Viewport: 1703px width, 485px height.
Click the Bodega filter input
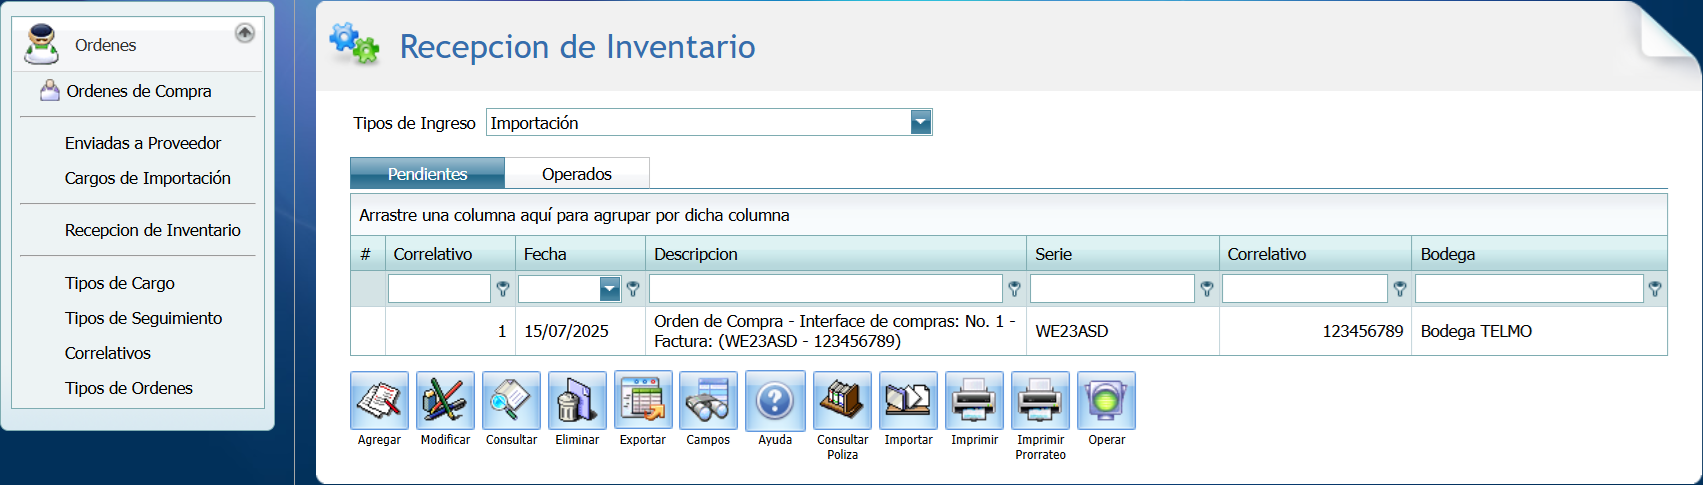pos(1530,289)
